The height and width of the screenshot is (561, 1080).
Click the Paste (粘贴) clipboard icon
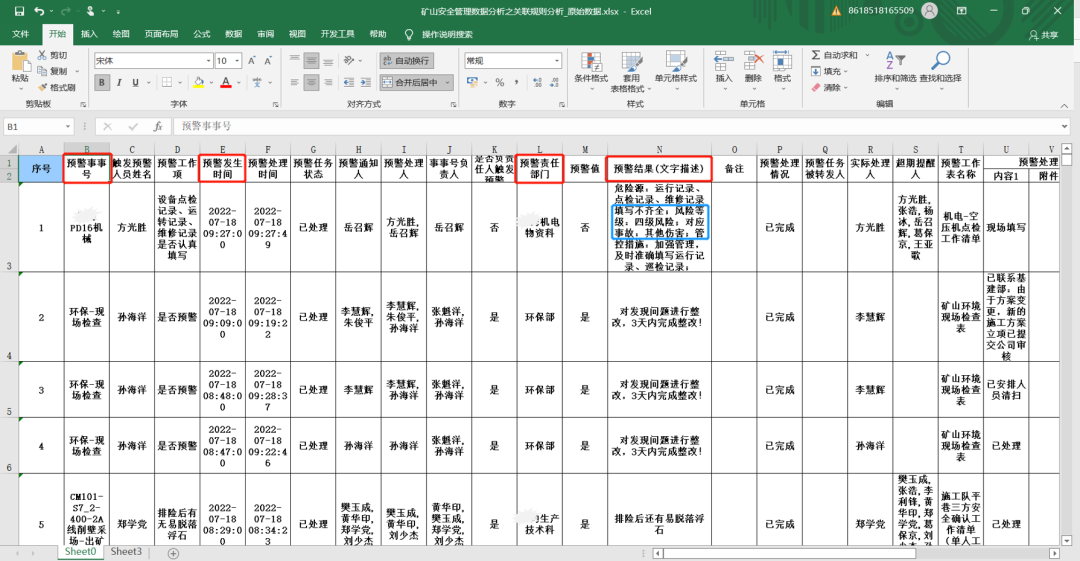(20, 62)
